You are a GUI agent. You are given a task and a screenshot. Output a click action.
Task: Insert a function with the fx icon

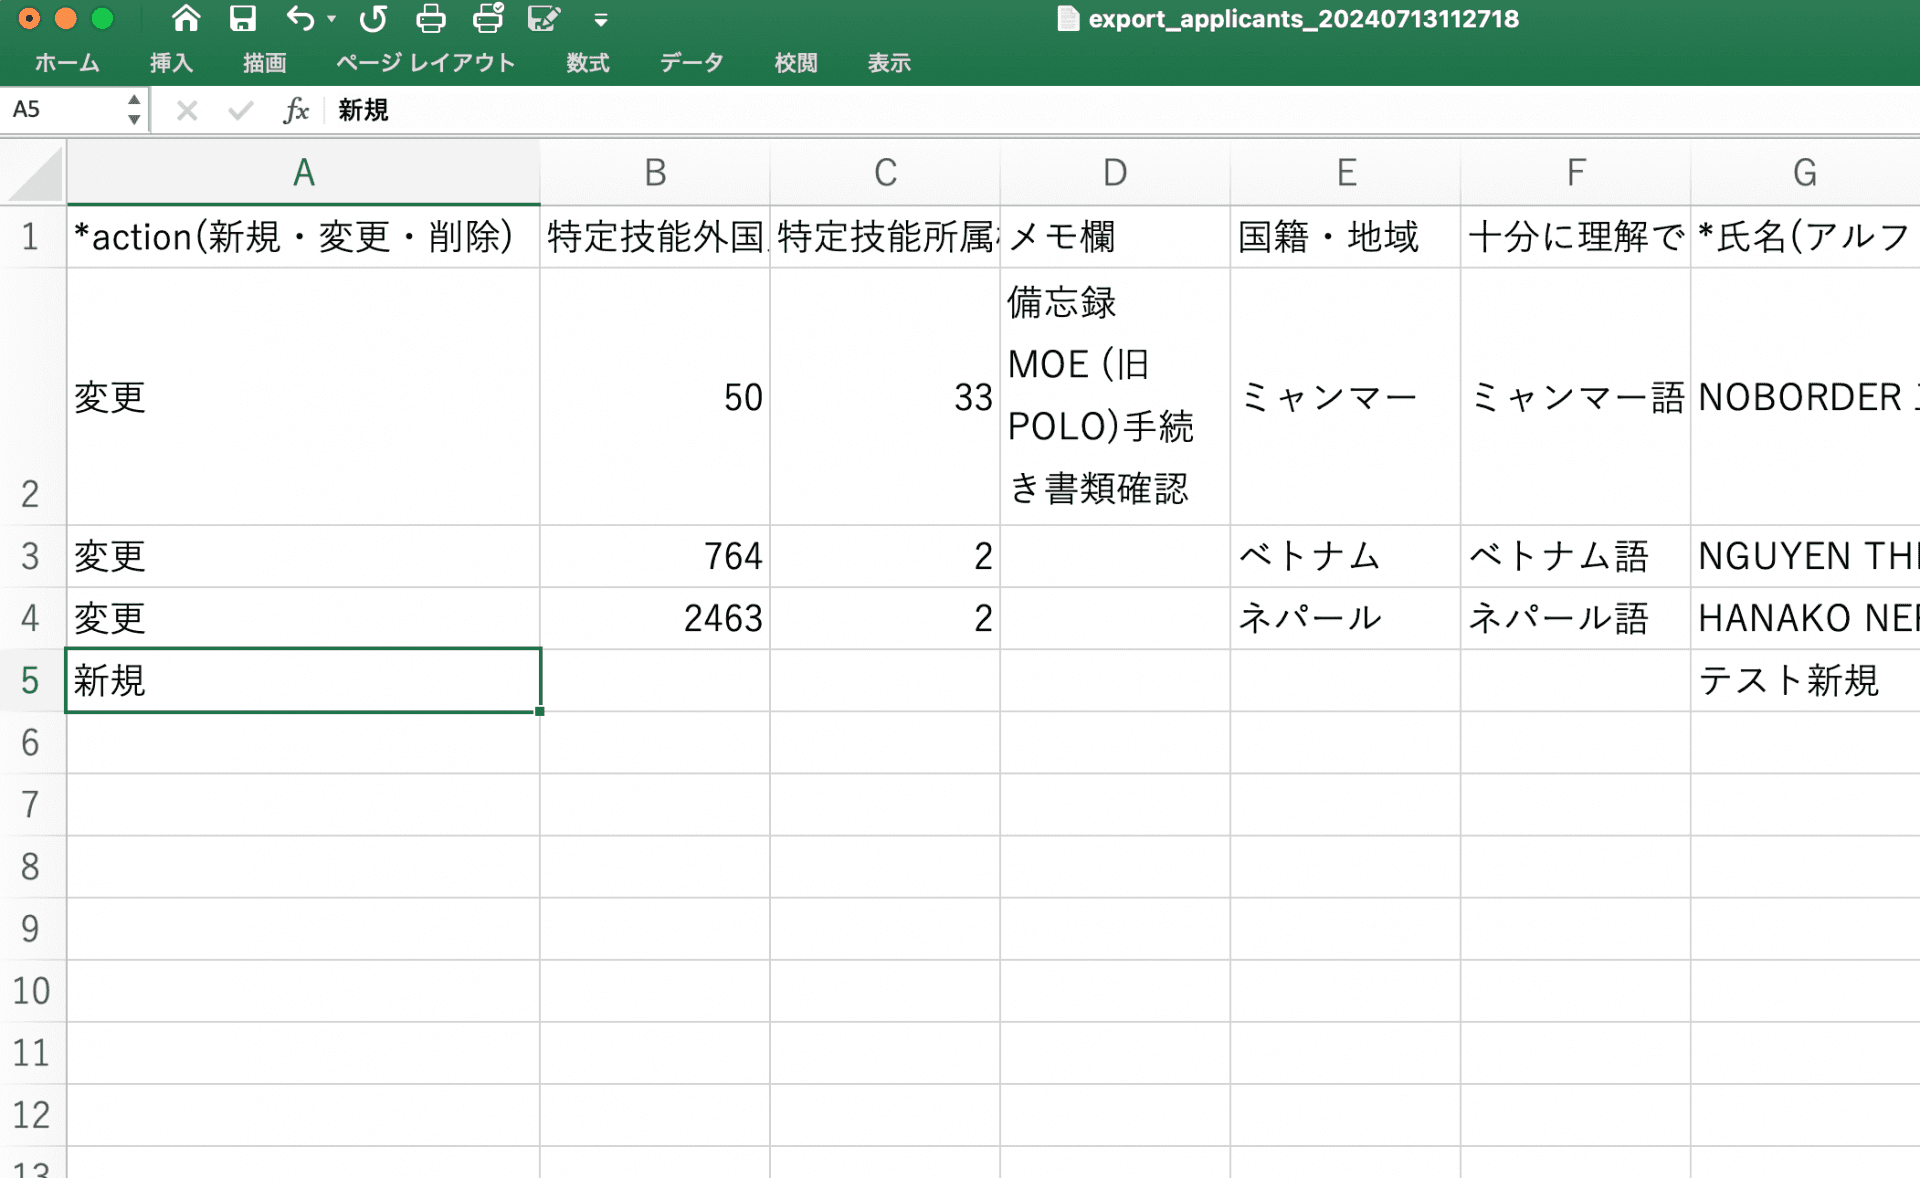click(296, 111)
